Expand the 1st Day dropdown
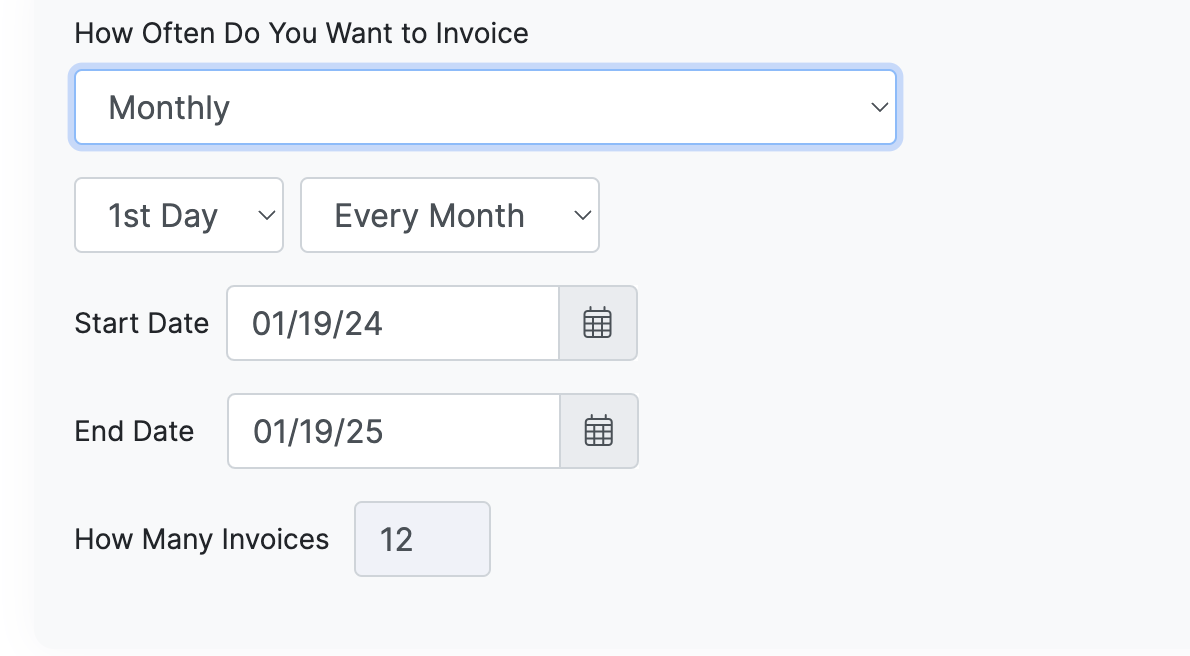1190x656 pixels. pyautogui.click(x=179, y=215)
